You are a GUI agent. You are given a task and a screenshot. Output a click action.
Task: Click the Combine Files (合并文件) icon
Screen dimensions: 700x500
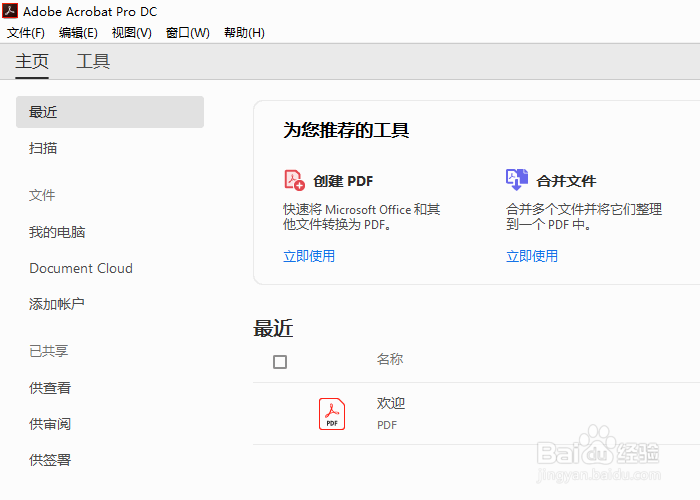coord(517,179)
